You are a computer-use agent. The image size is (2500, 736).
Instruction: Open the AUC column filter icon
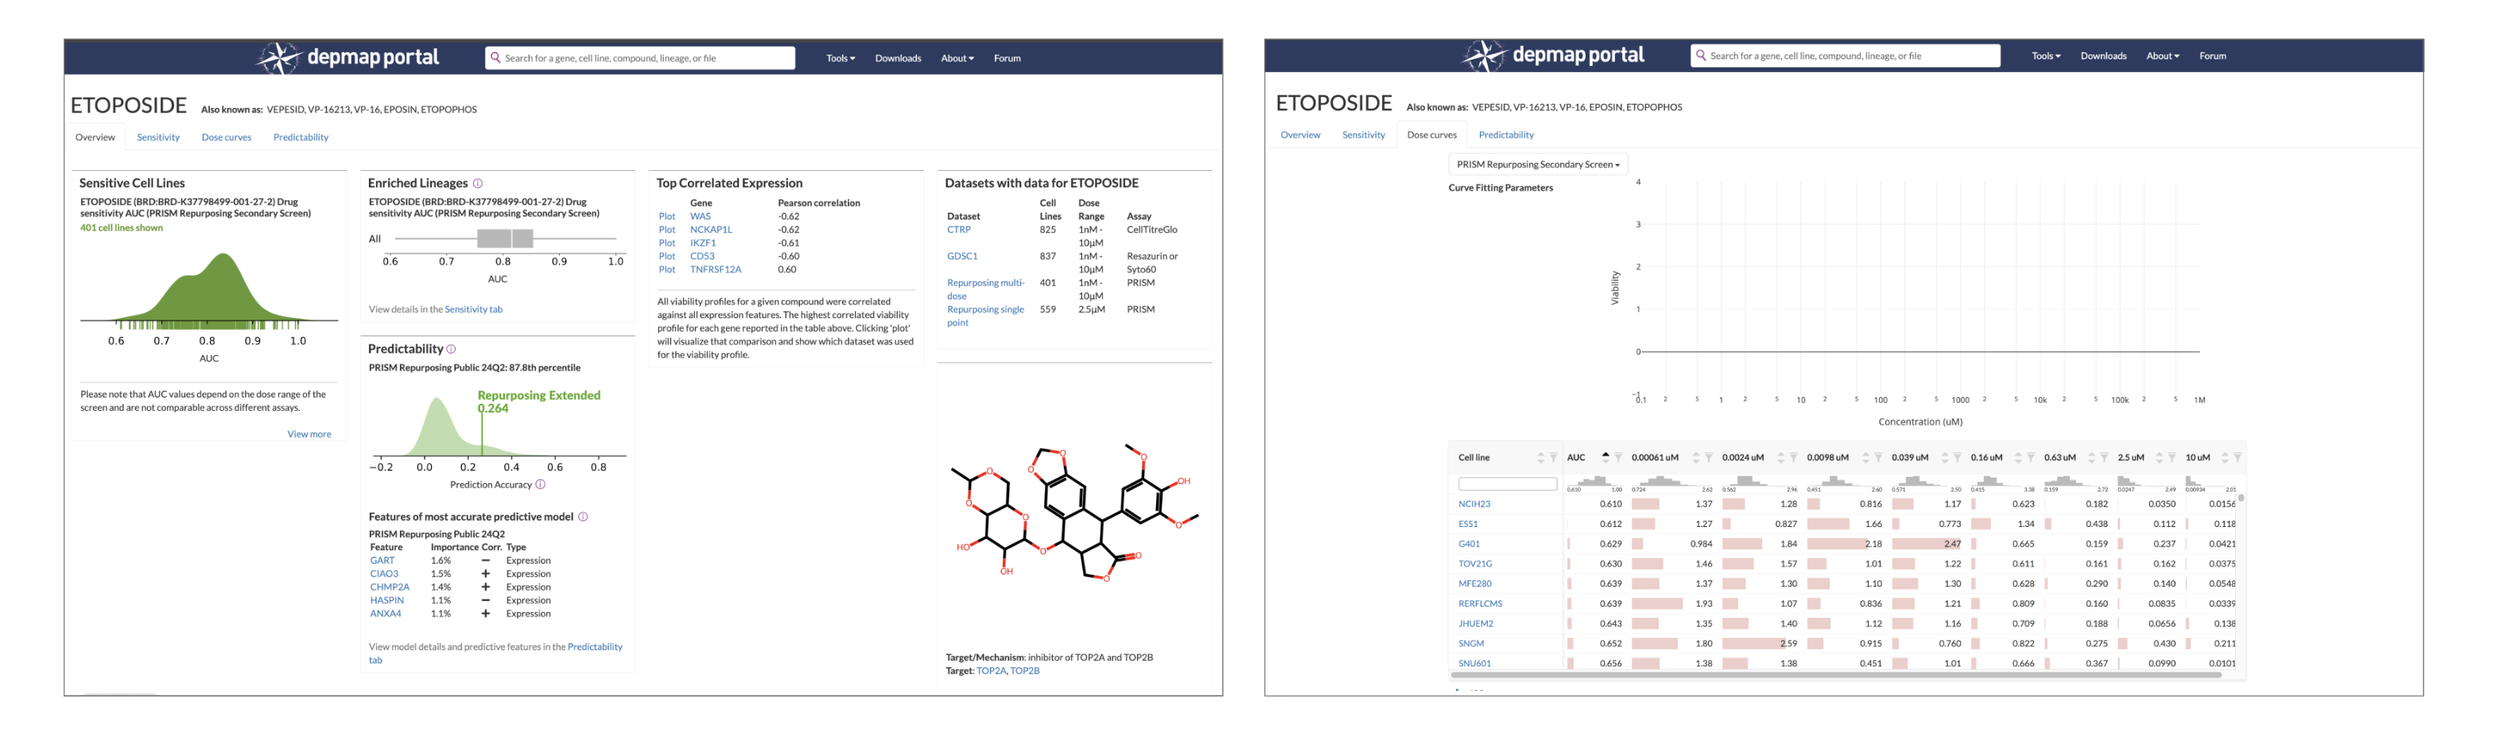1618,458
